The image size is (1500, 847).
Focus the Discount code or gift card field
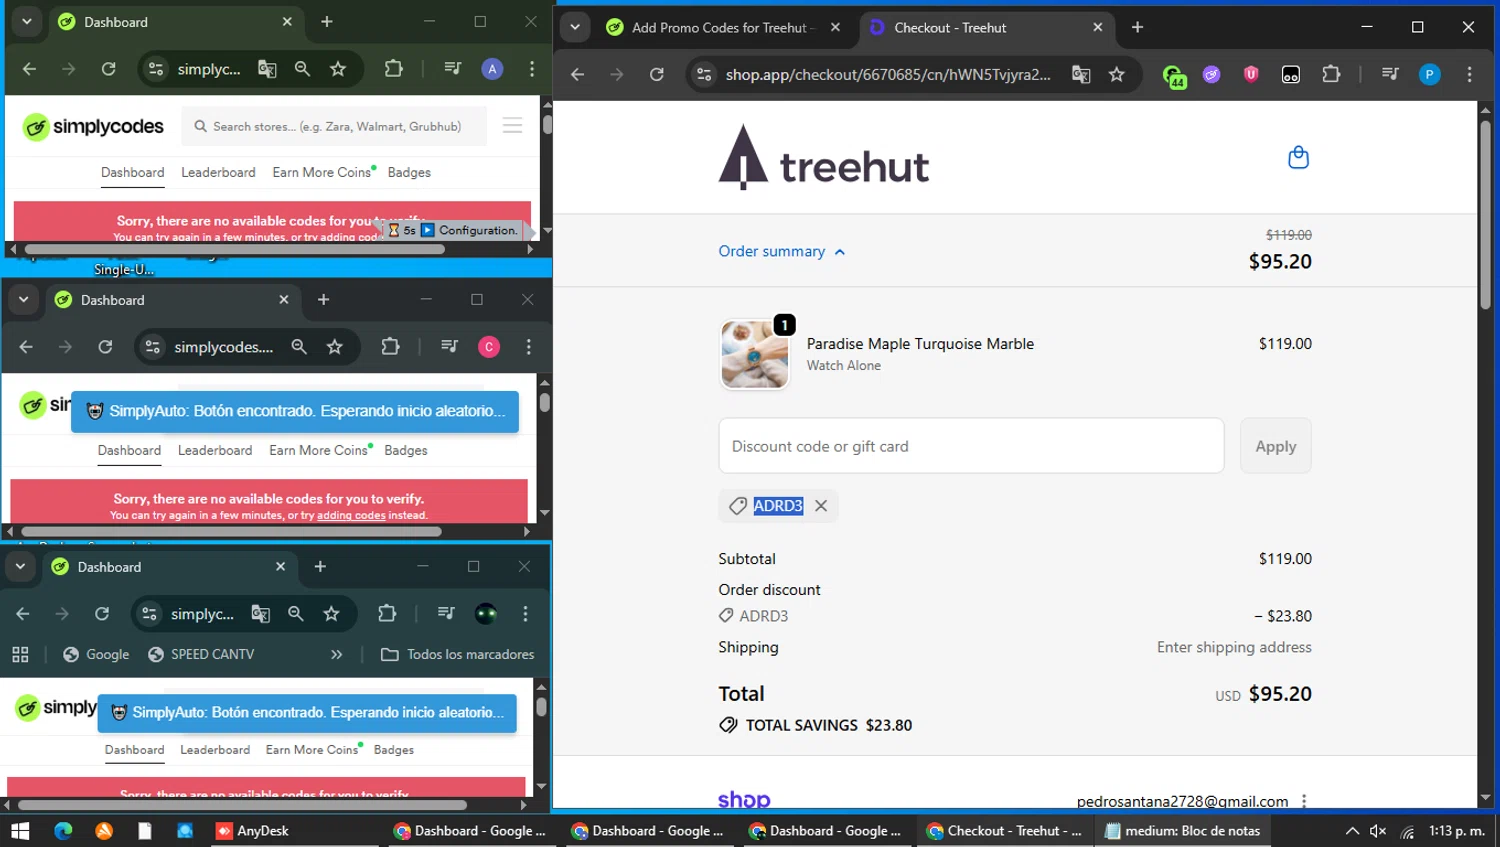pos(971,446)
